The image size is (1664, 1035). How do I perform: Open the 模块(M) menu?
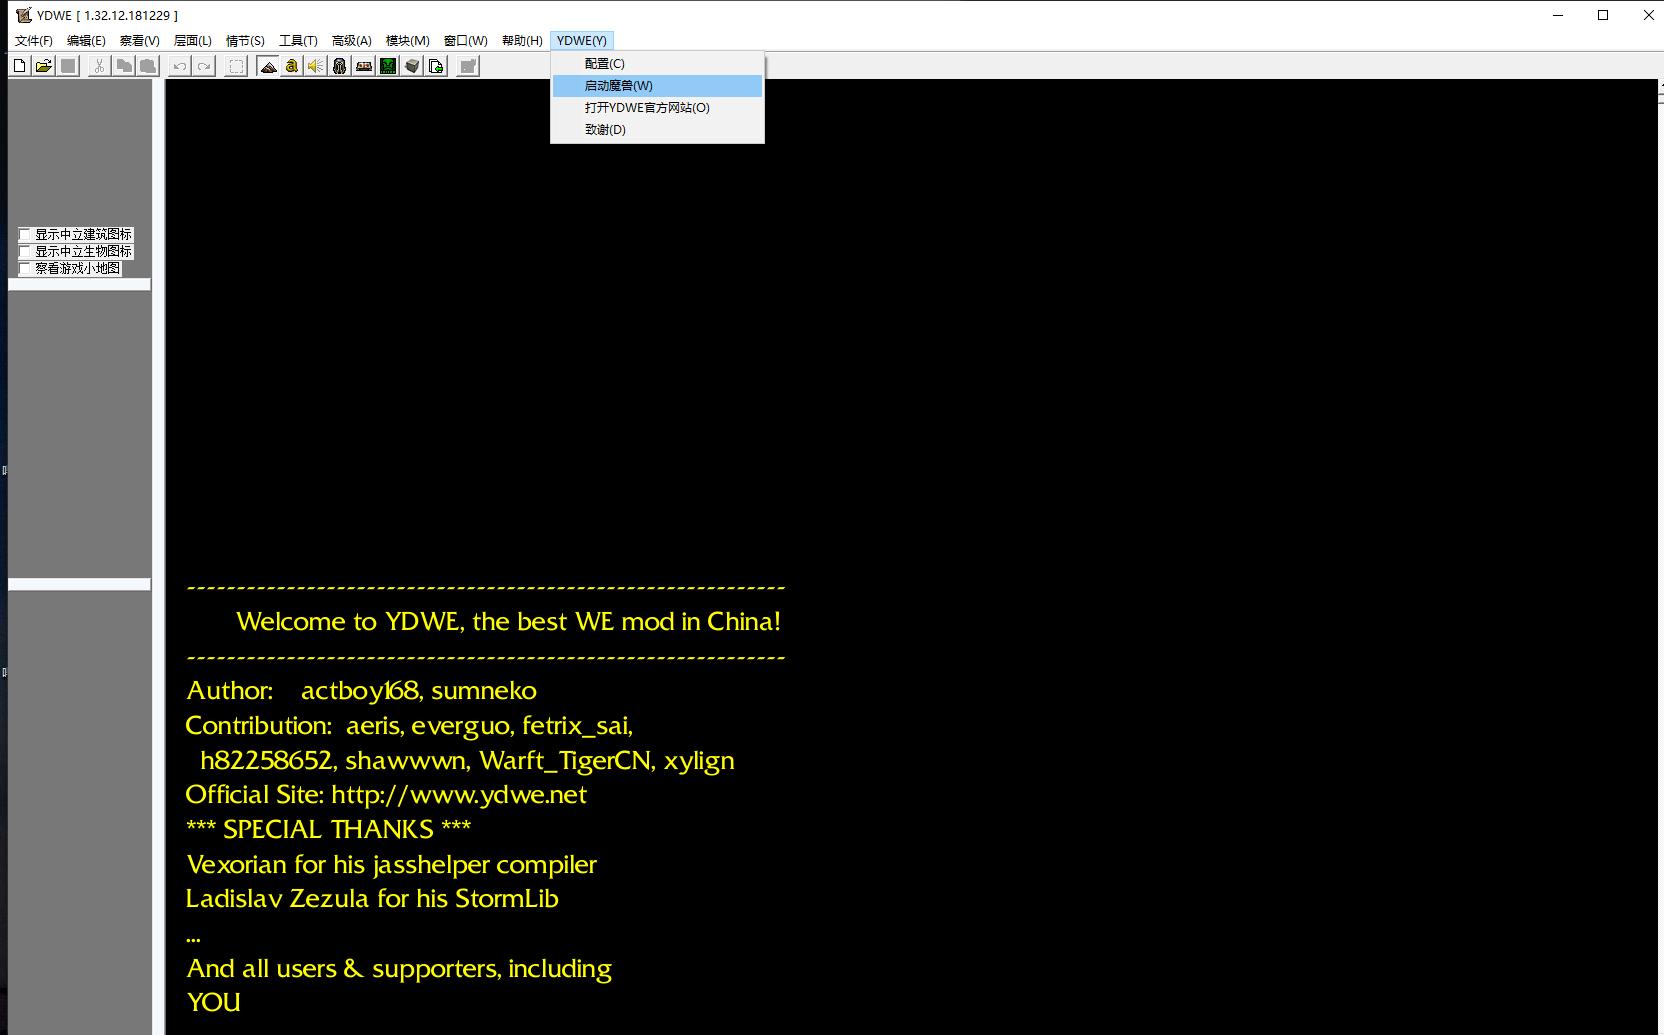pos(408,41)
